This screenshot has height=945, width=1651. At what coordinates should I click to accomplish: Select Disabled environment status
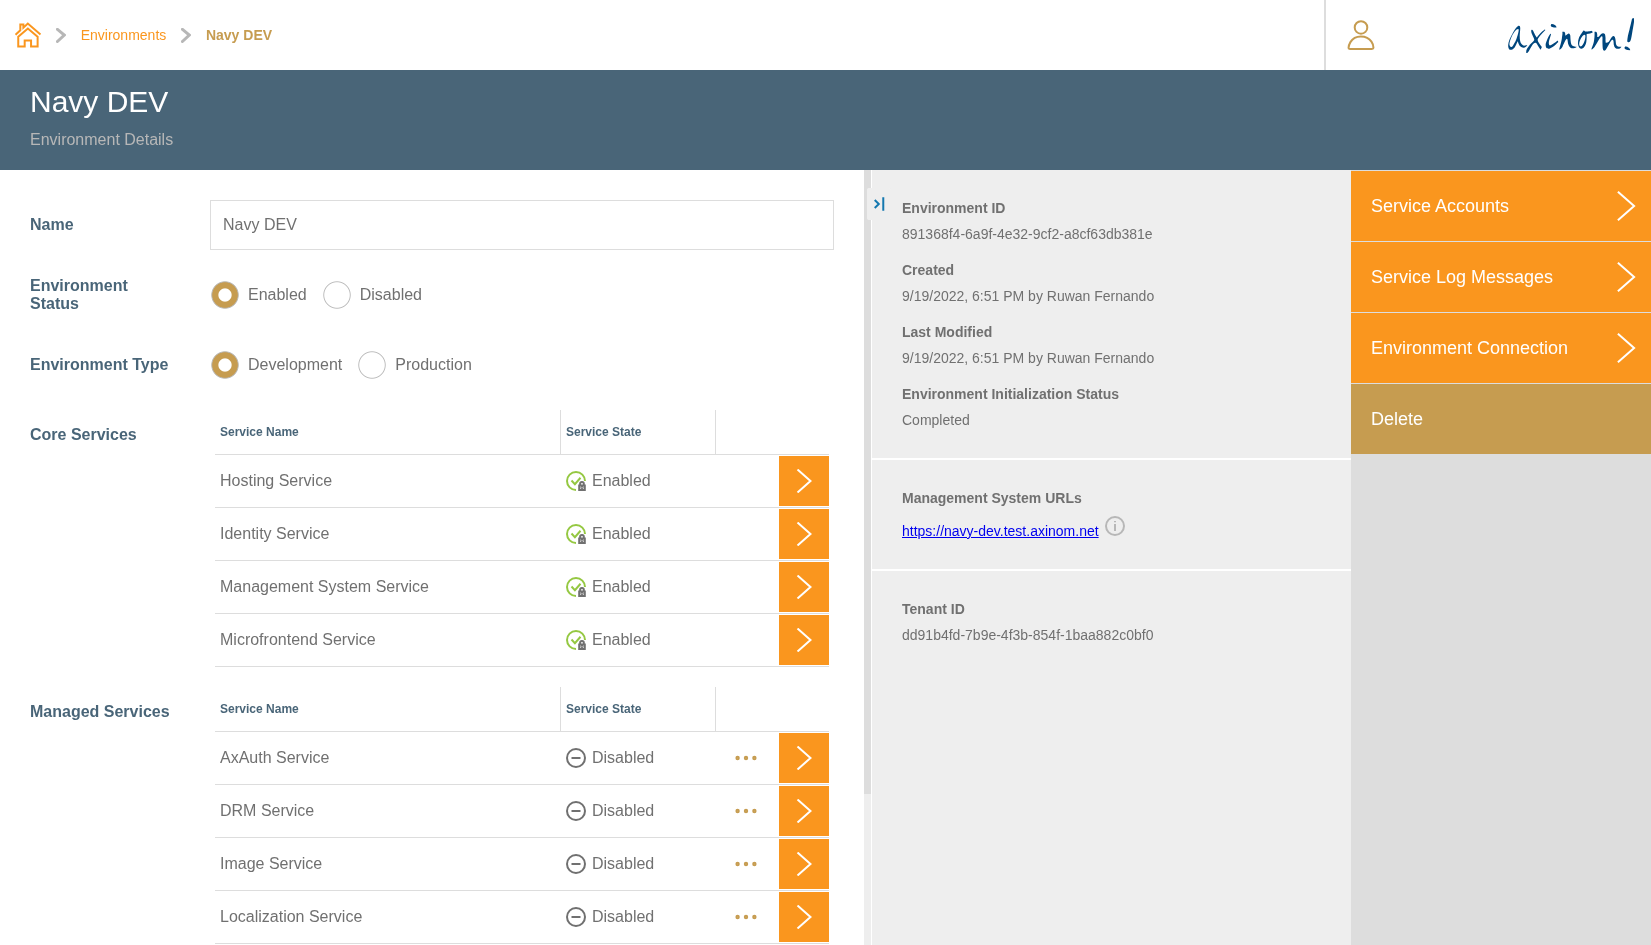click(337, 295)
